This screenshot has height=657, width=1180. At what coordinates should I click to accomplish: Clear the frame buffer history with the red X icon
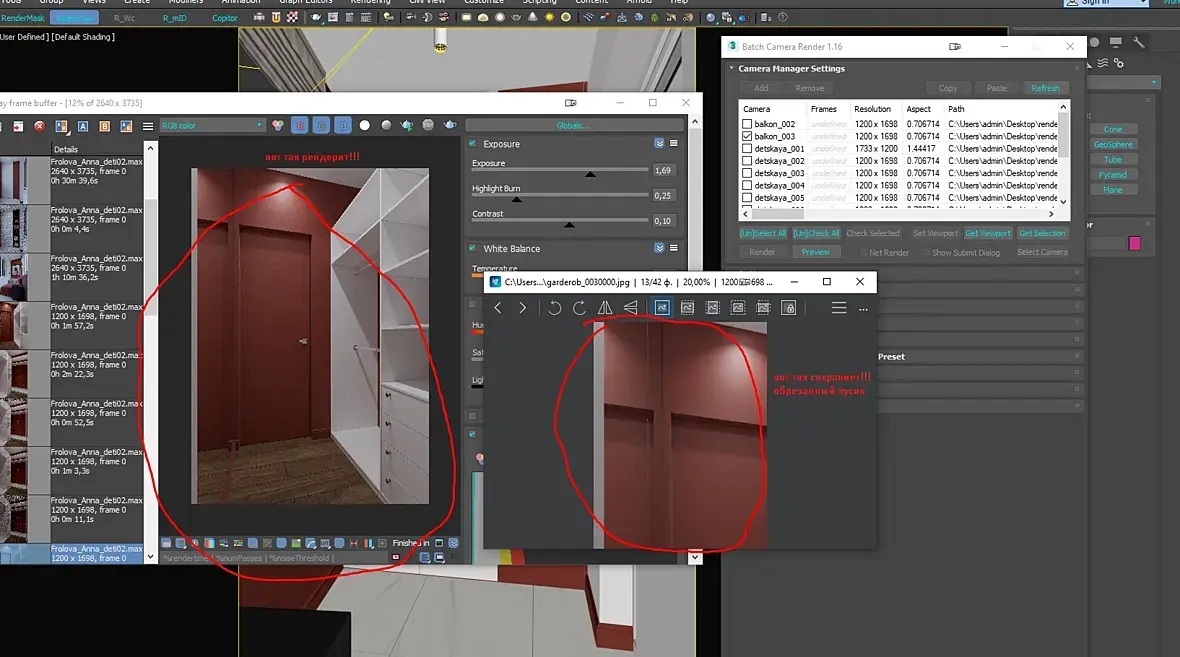(x=39, y=126)
